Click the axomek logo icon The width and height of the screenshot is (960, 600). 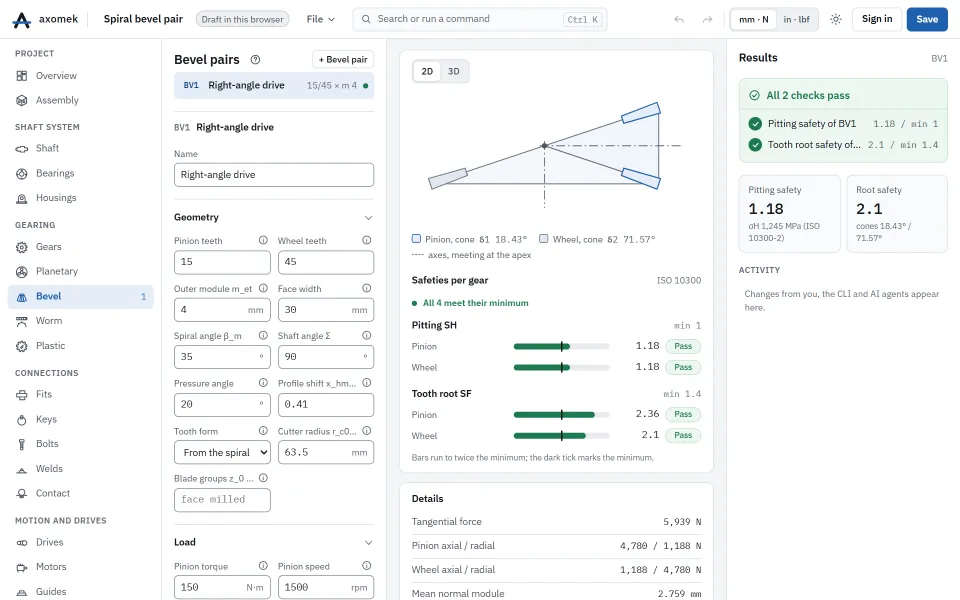tap(21, 20)
